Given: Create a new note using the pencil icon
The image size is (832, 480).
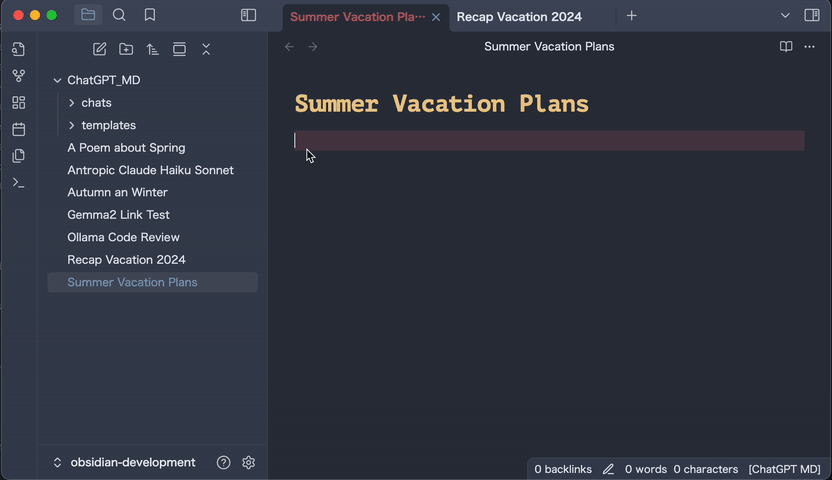Looking at the screenshot, I should pyautogui.click(x=99, y=49).
